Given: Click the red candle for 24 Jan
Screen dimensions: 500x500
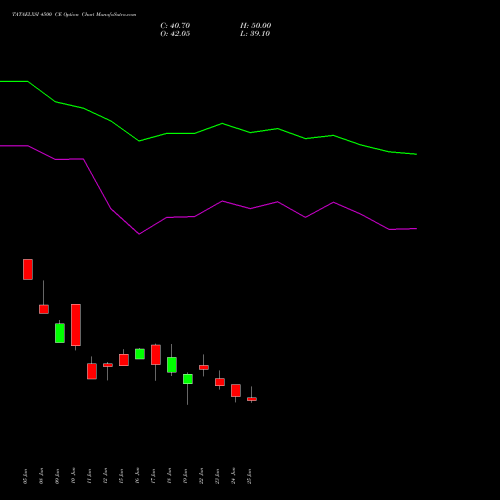Looking at the screenshot, I should click(236, 390).
